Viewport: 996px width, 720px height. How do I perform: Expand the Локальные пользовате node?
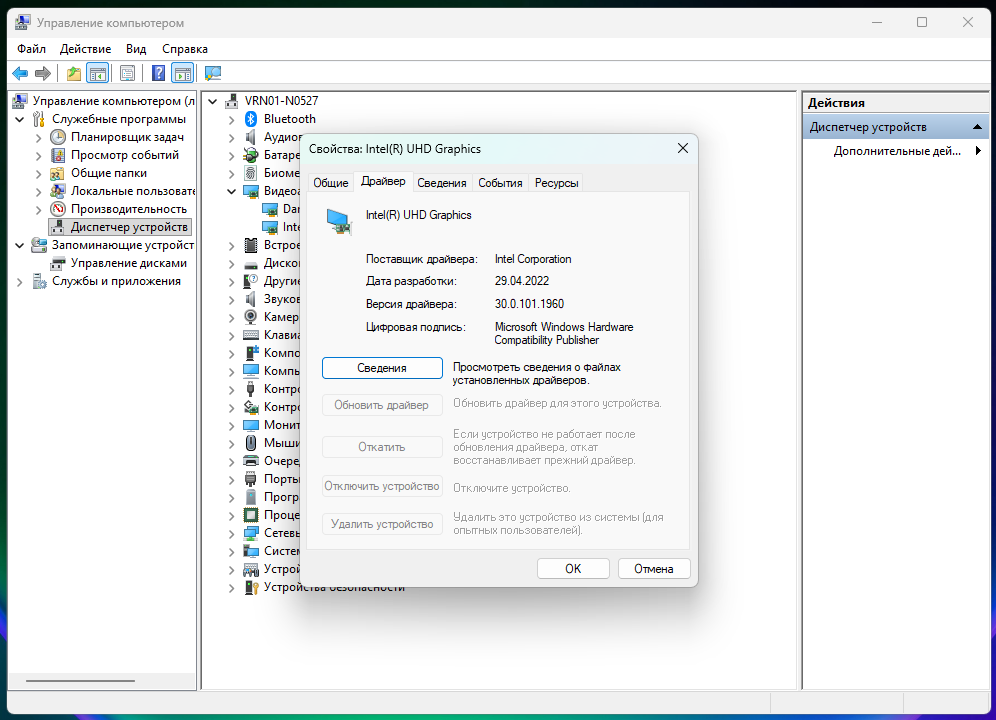coord(39,191)
